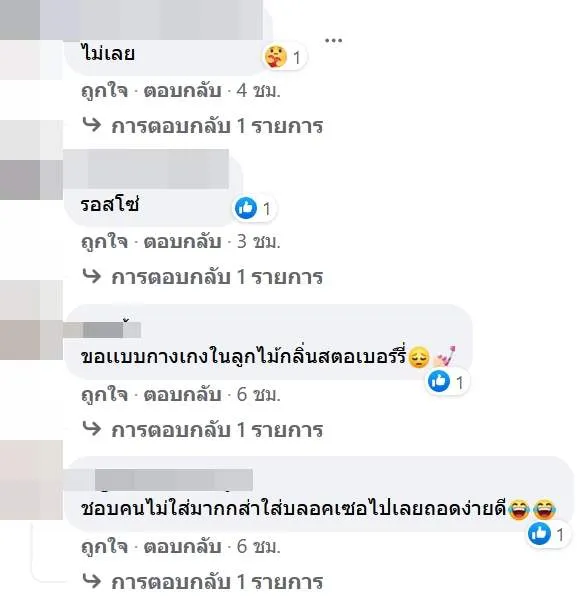577x599 pixels.
Task: Reply to สตอเบอรรี่ comment via ตอบกลับ
Action: tap(183, 395)
